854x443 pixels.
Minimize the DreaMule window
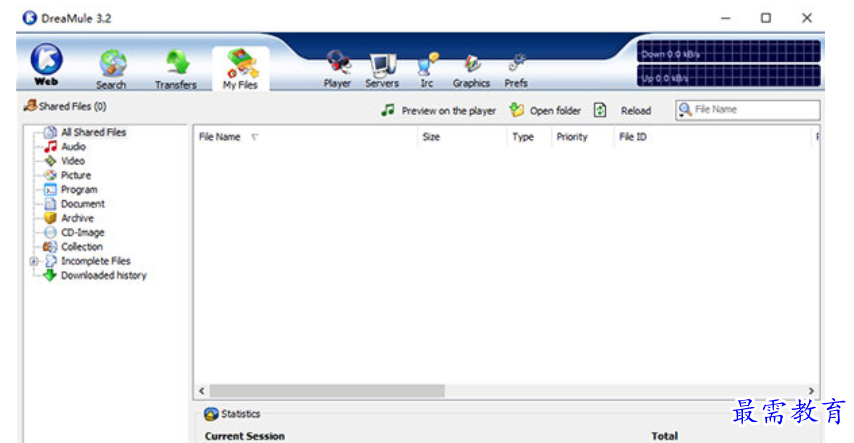pyautogui.click(x=725, y=18)
